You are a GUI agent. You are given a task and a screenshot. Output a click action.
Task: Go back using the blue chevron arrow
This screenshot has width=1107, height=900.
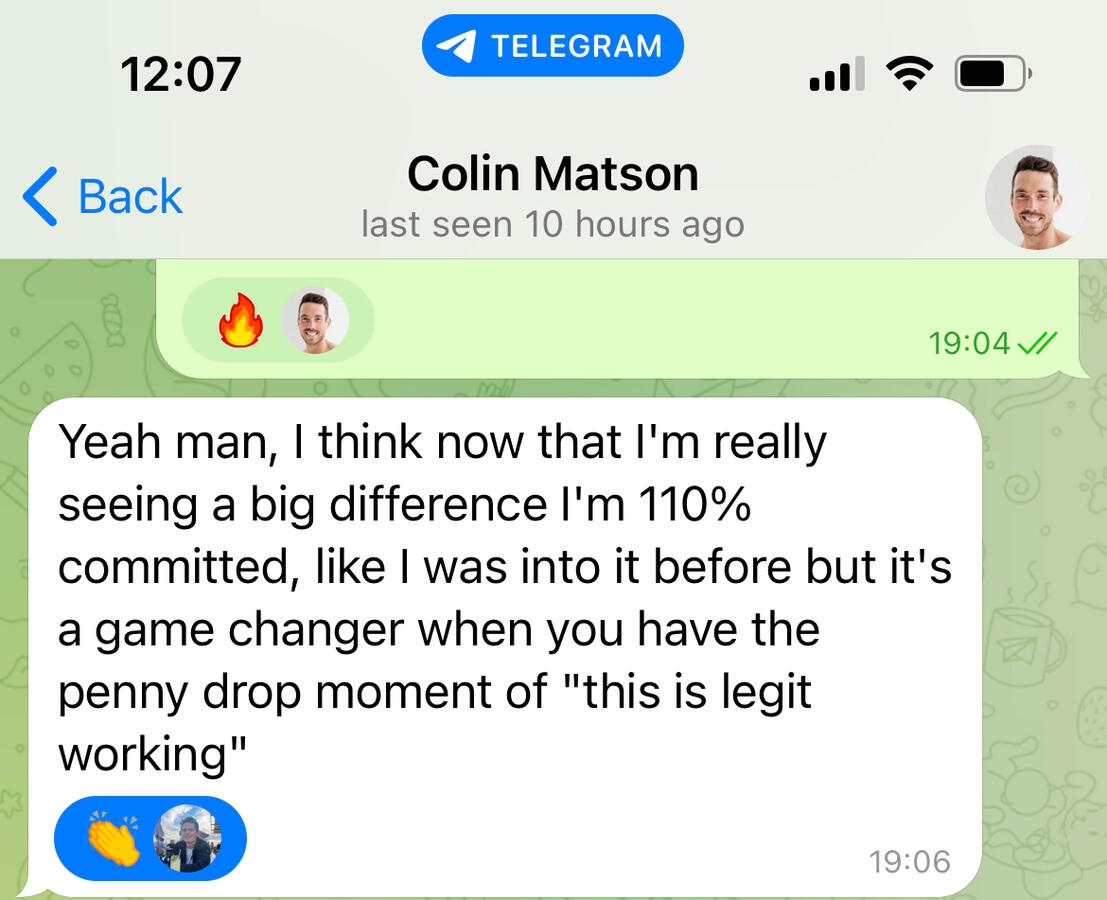tap(40, 196)
